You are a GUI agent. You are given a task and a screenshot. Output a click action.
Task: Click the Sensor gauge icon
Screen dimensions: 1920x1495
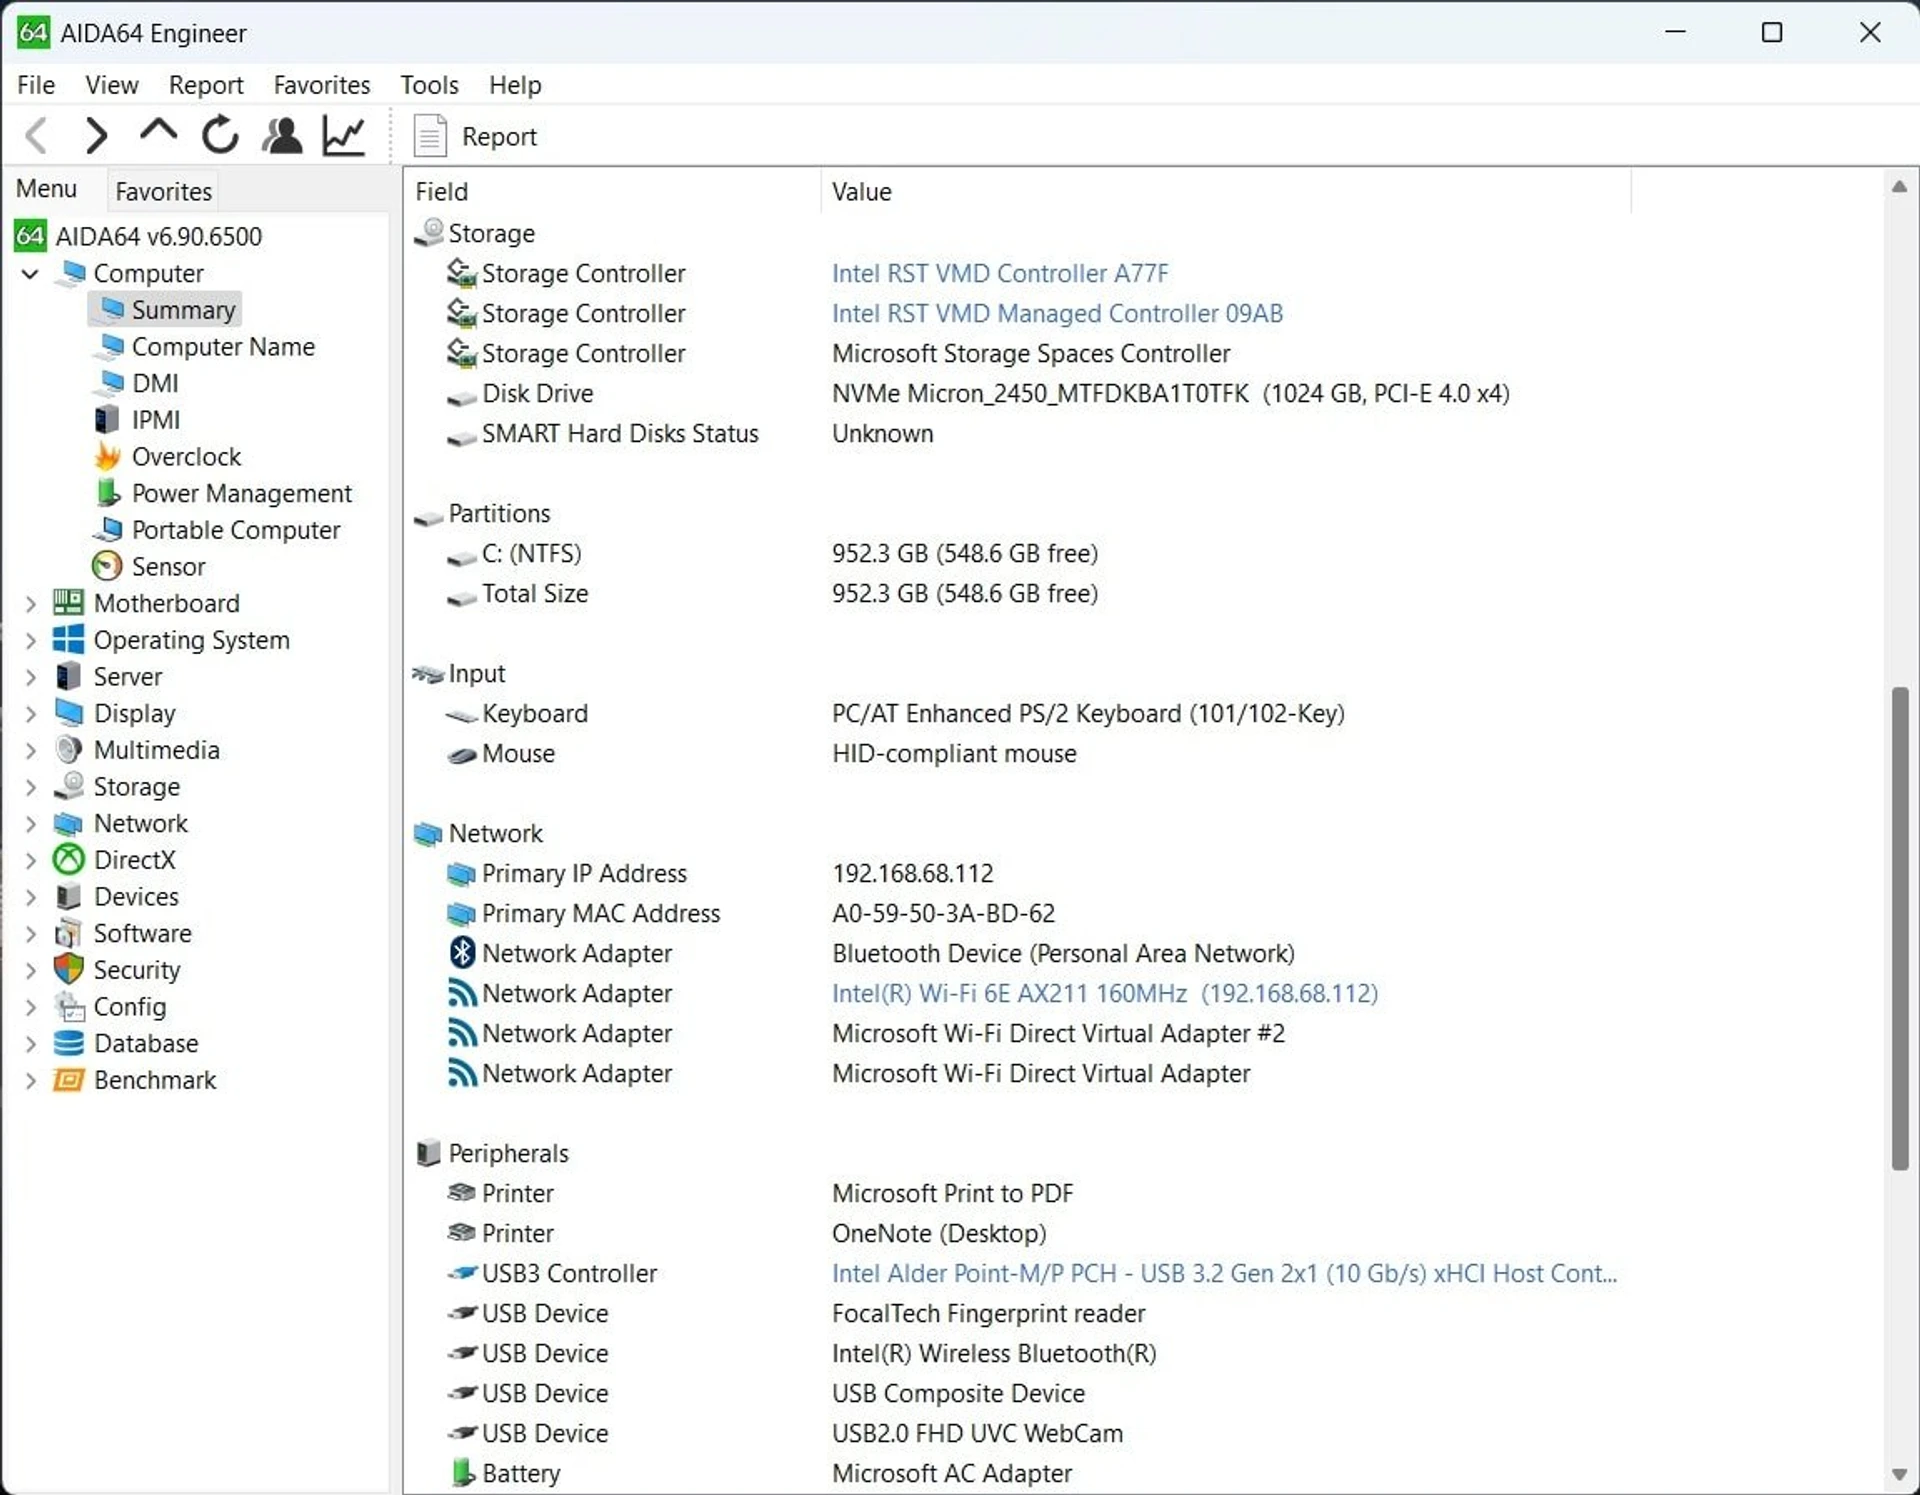107,566
